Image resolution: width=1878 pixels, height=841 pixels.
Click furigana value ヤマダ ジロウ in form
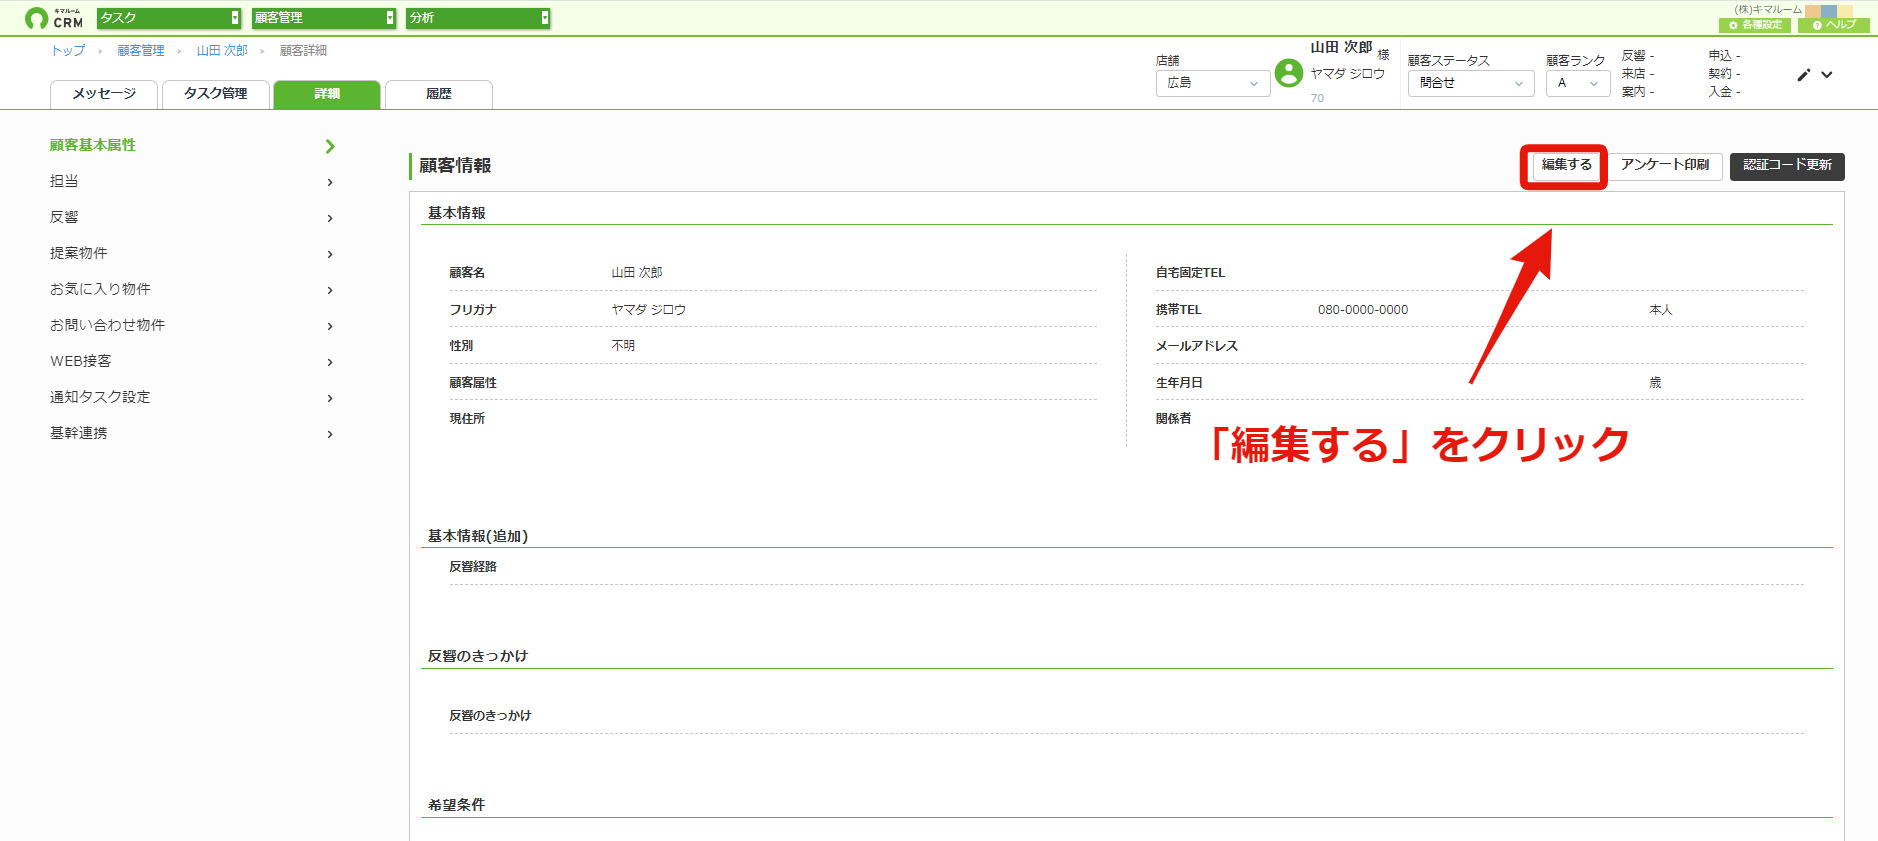pyautogui.click(x=649, y=310)
